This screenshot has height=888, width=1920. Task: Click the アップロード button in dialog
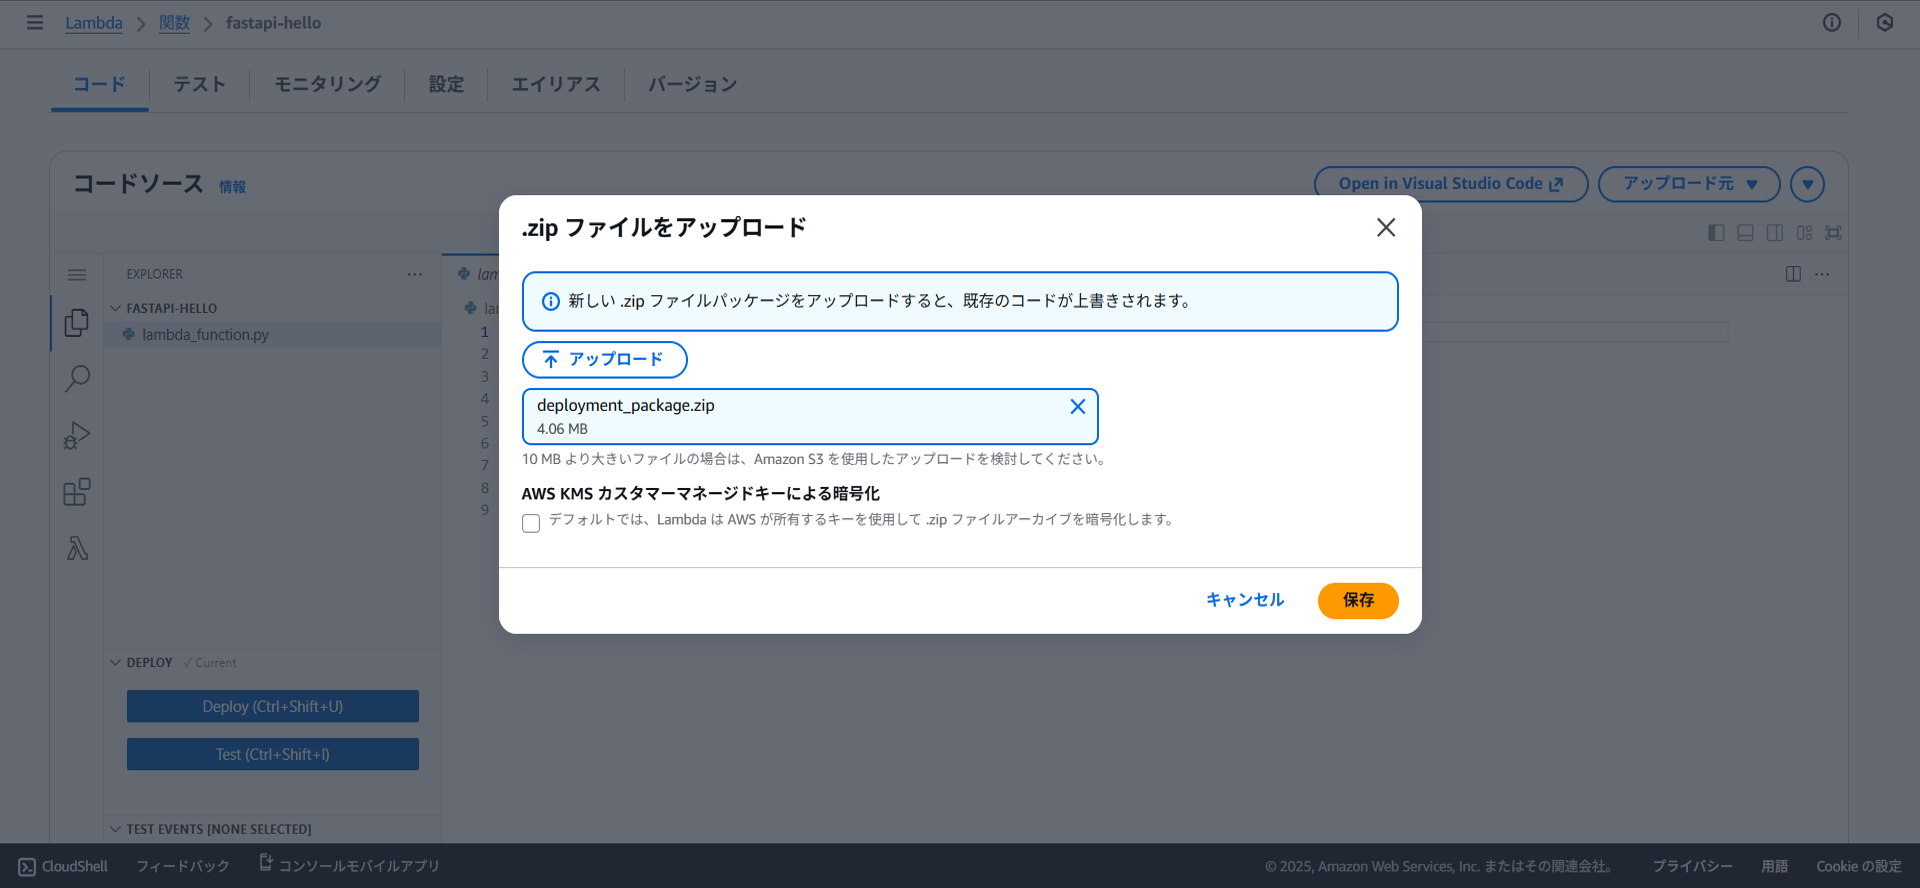605,359
